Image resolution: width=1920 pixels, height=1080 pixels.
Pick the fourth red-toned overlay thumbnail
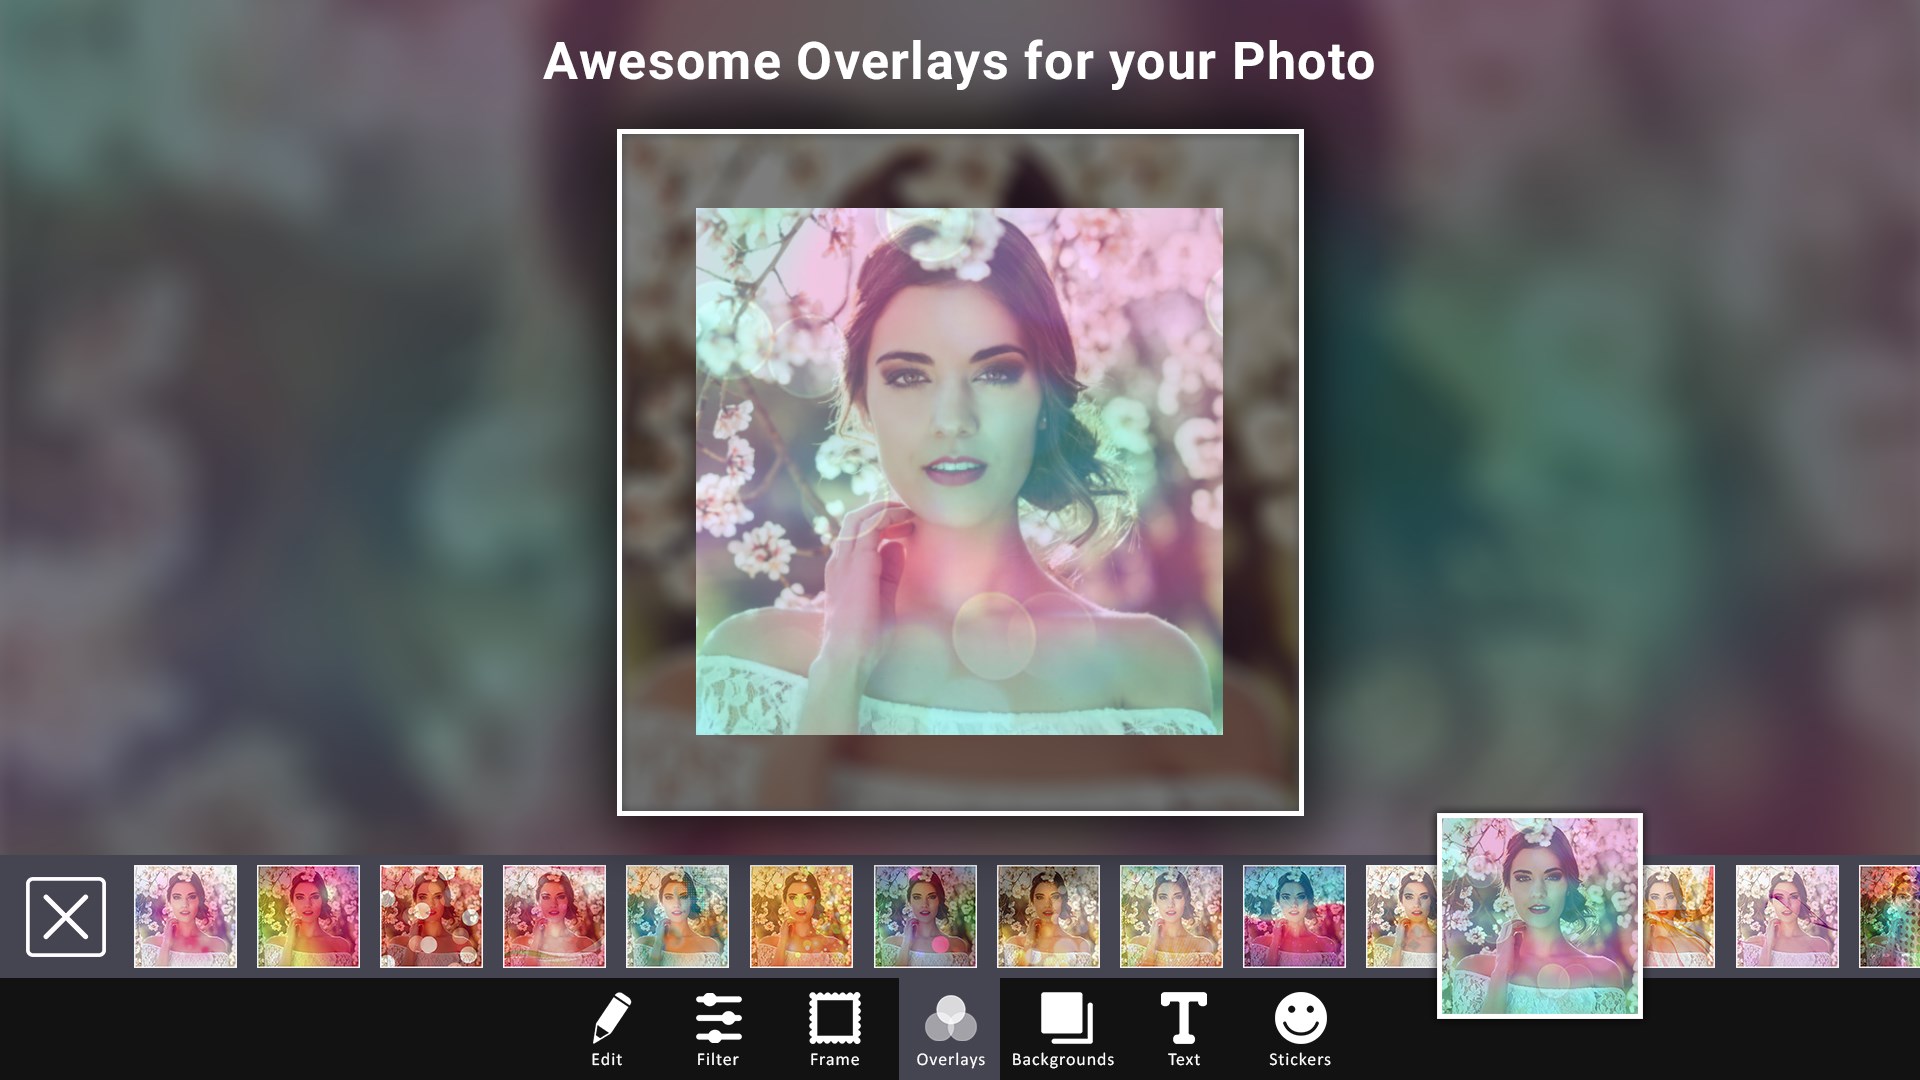pyautogui.click(x=554, y=917)
